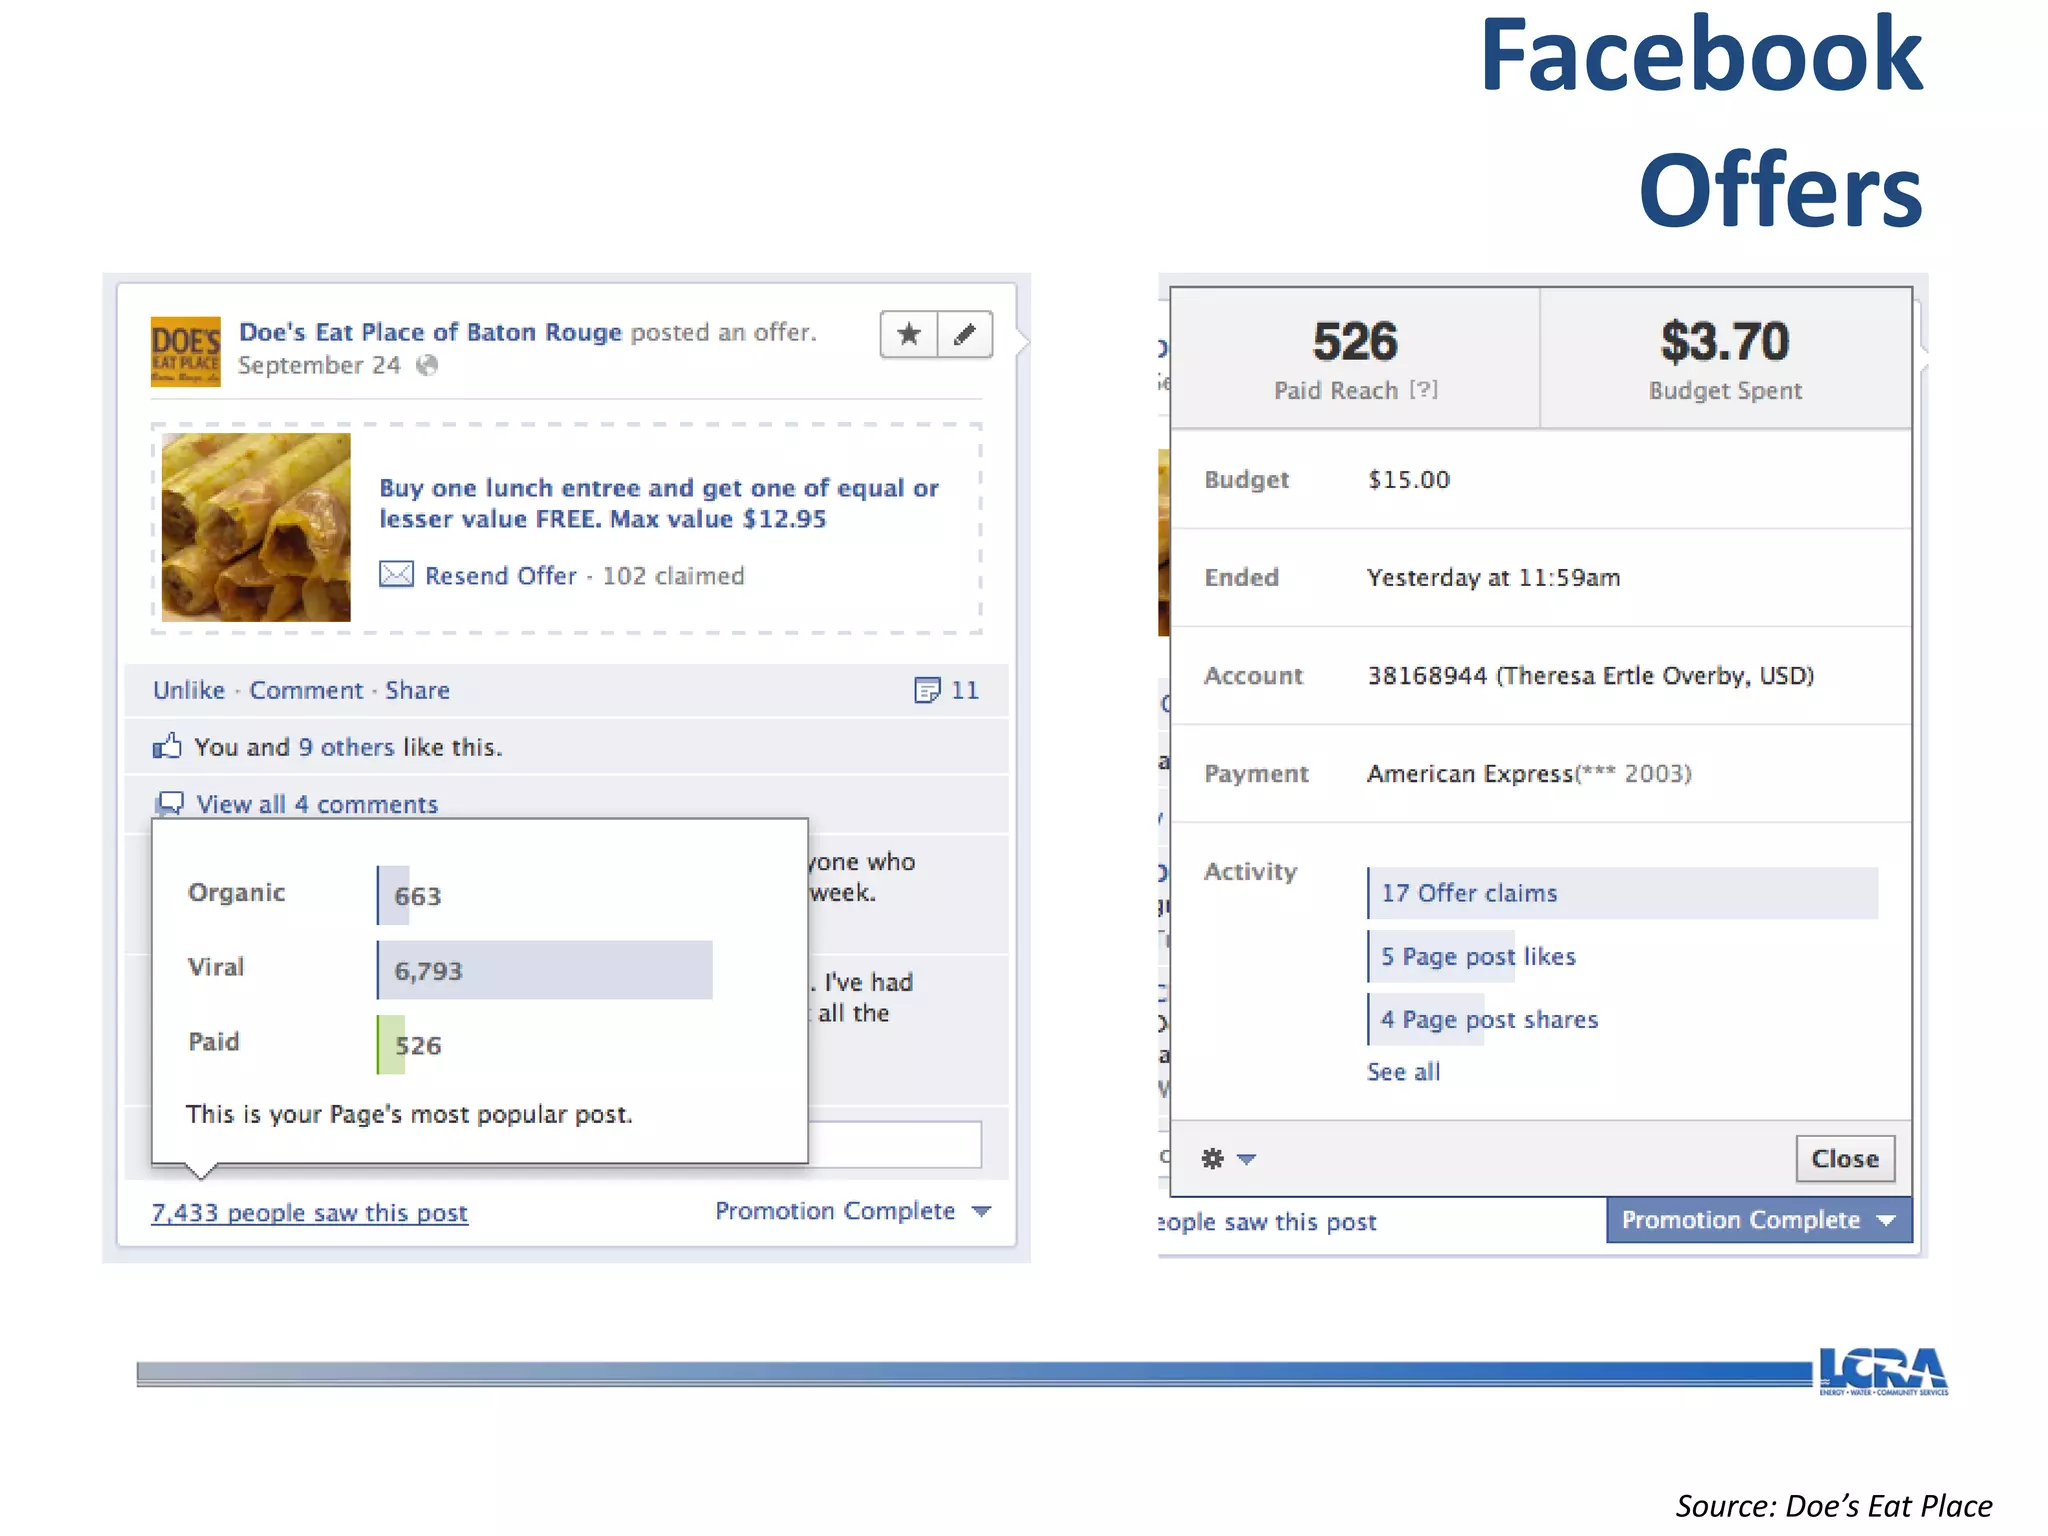This screenshot has height=1536, width=2048.
Task: Click the Paid reach bar 526
Action: click(391, 1045)
